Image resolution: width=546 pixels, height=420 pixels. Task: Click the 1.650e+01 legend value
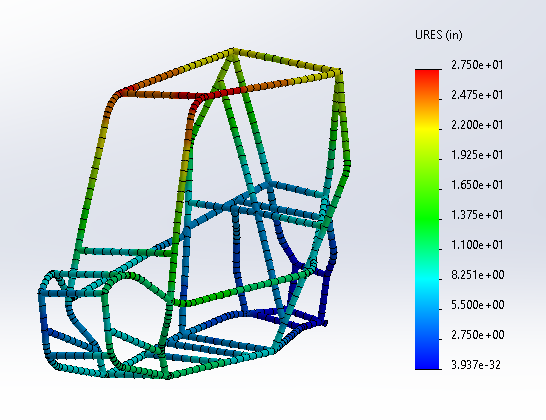coord(477,185)
